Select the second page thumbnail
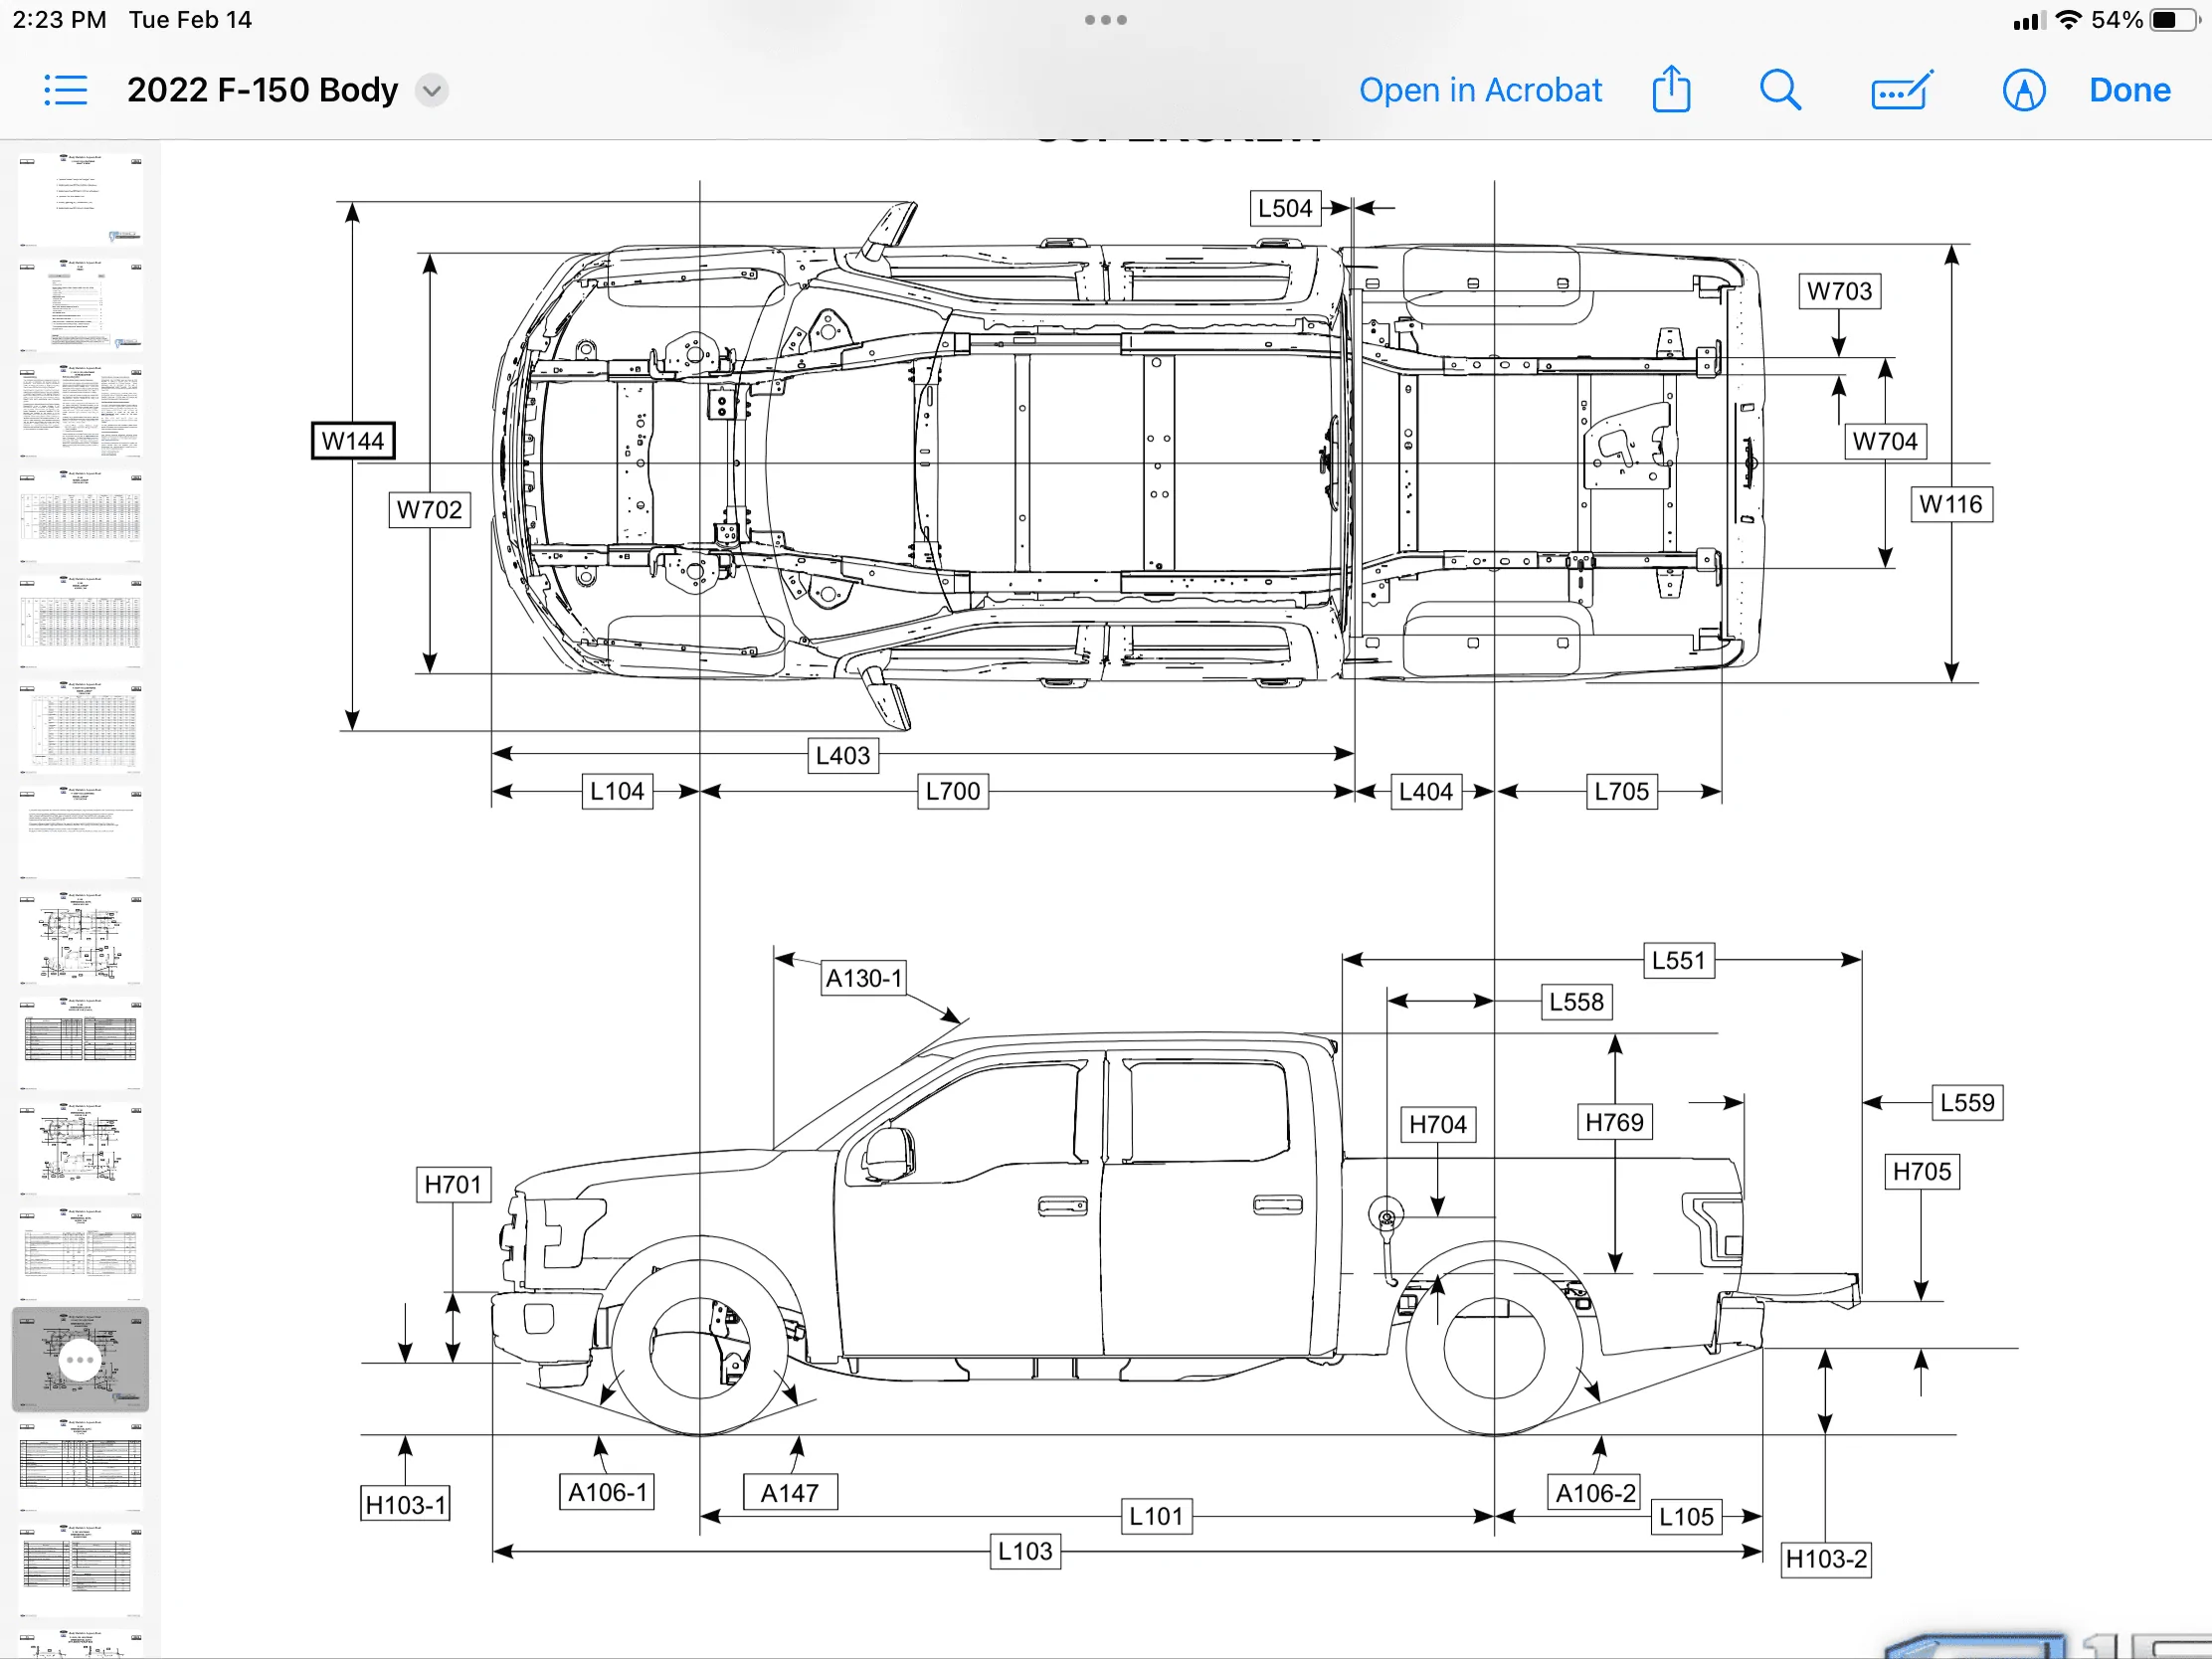The image size is (2212, 1659). coord(81,305)
